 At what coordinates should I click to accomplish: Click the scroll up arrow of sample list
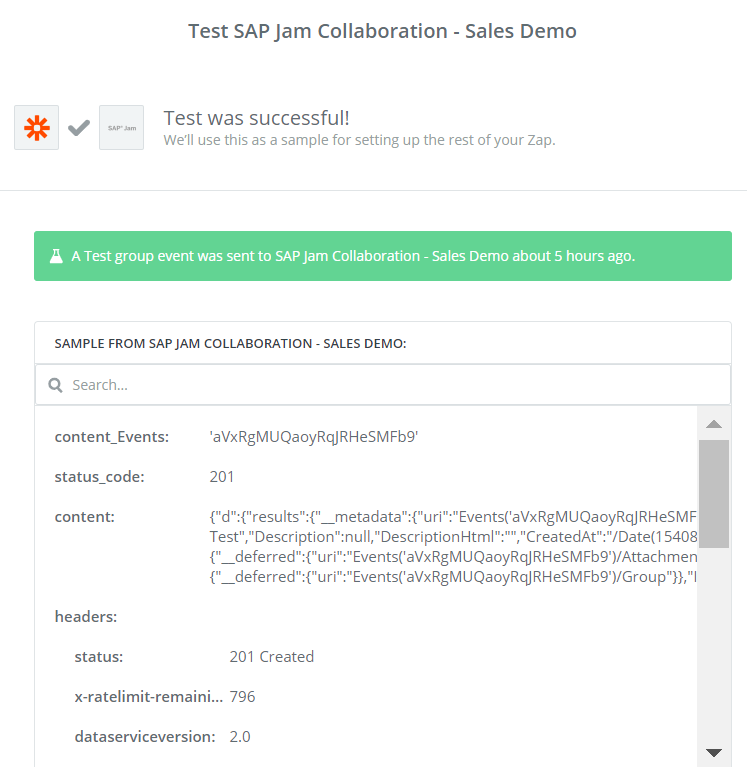[x=714, y=424]
